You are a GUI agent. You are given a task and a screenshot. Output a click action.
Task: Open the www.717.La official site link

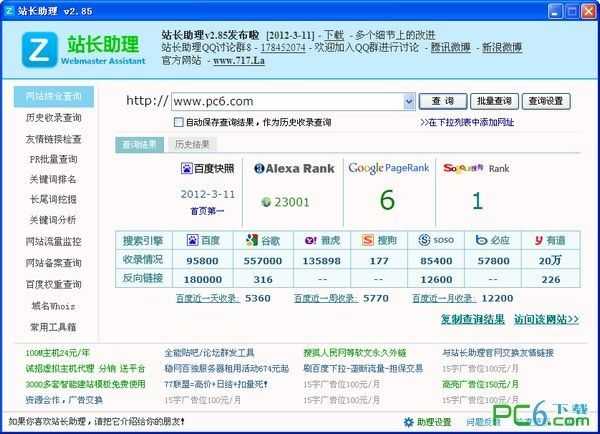[x=239, y=60]
